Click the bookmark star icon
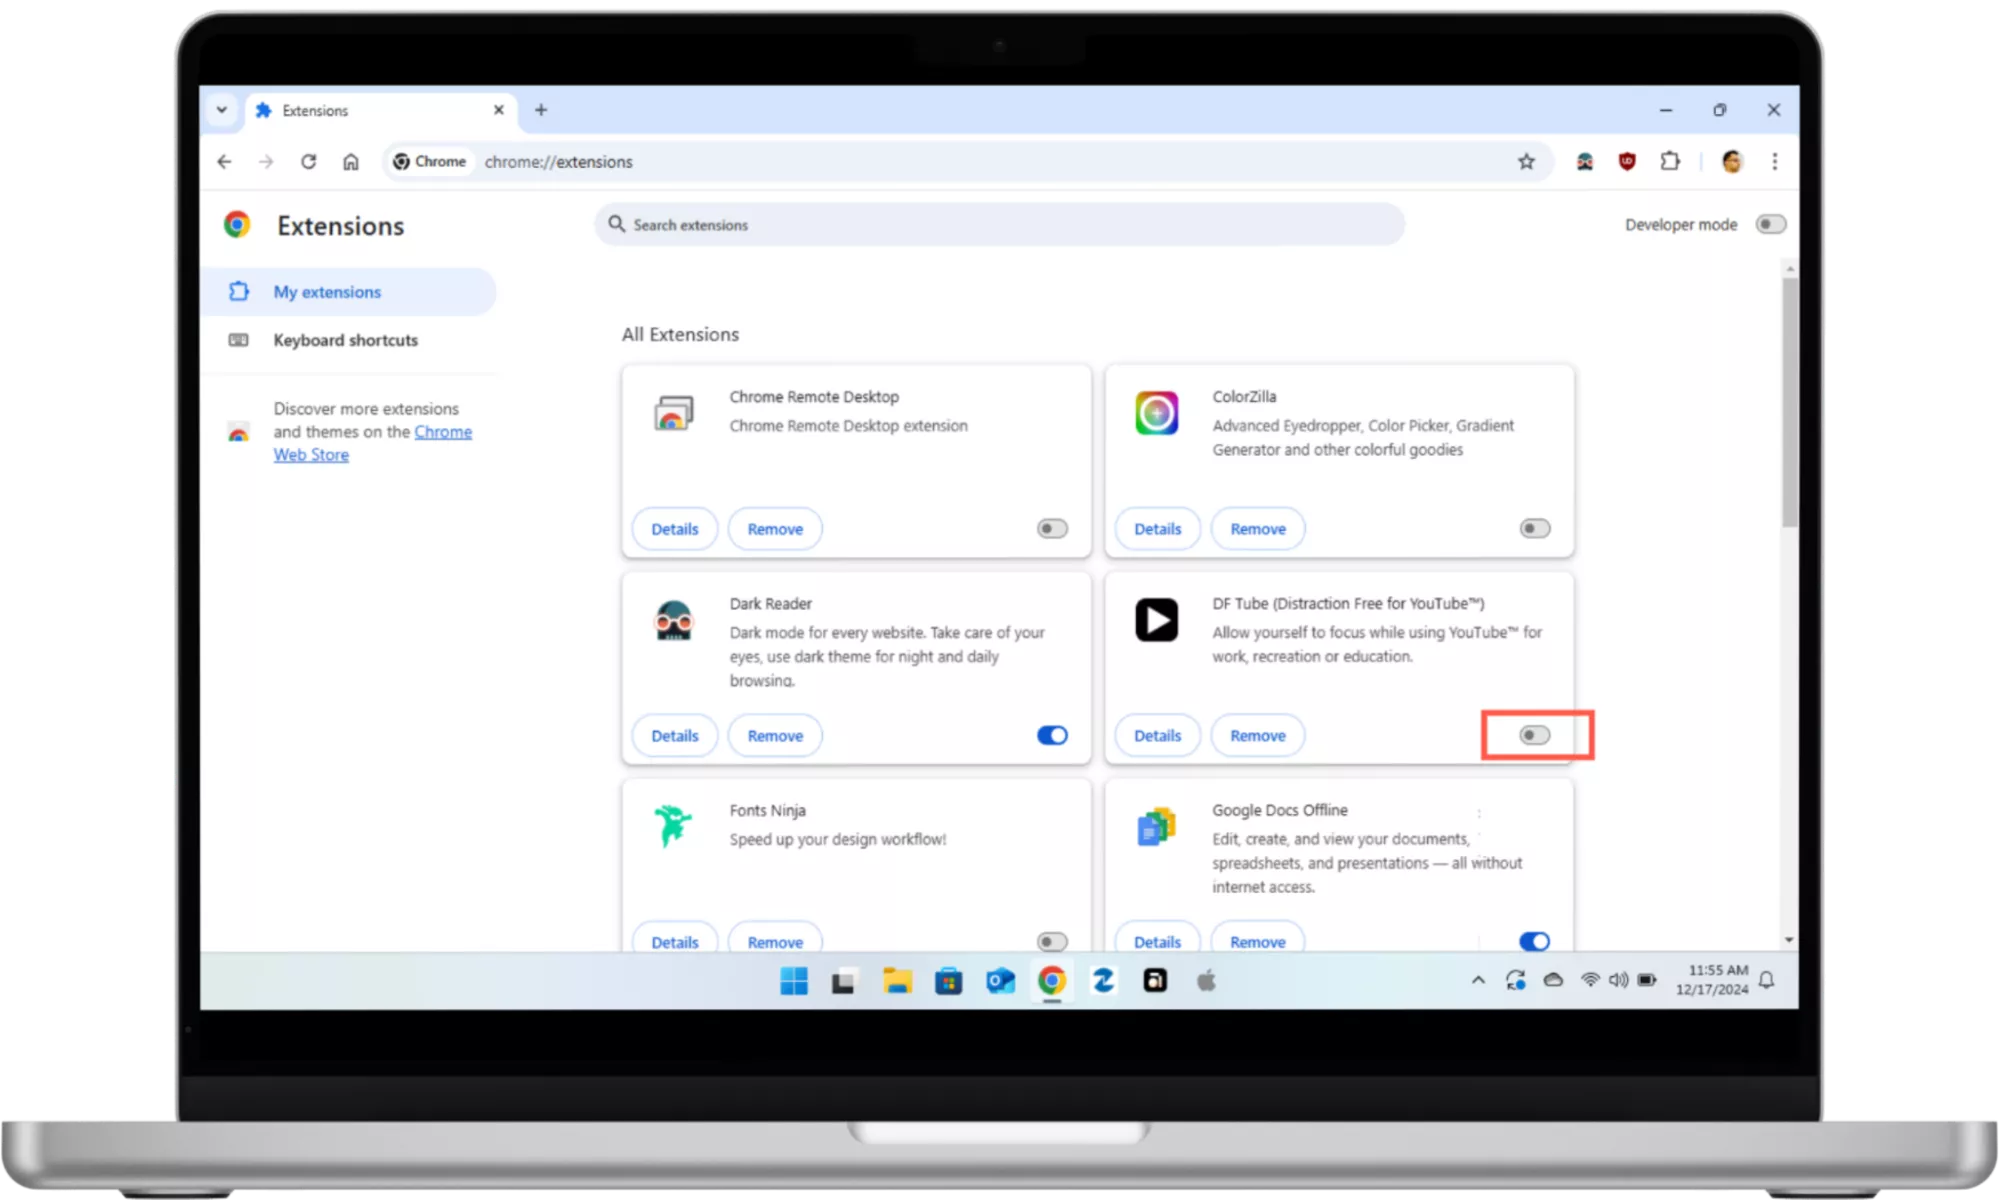This screenshot has width=1999, height=1200. [1526, 162]
